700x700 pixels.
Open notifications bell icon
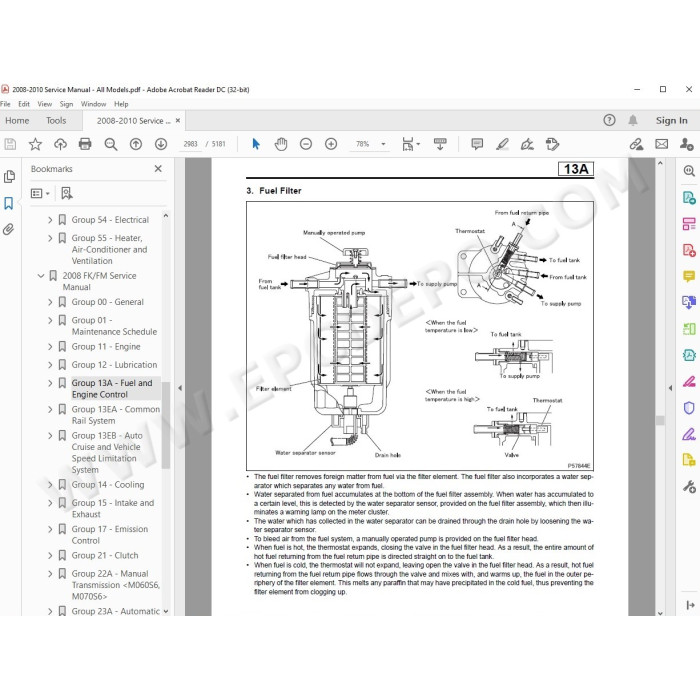click(633, 120)
